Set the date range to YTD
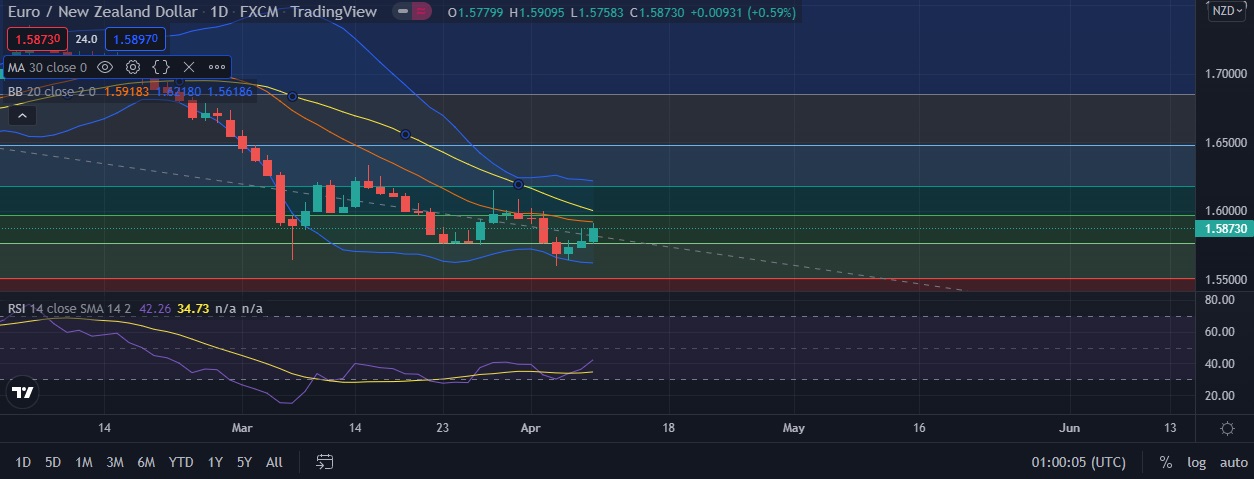The width and height of the screenshot is (1254, 479). coord(181,462)
